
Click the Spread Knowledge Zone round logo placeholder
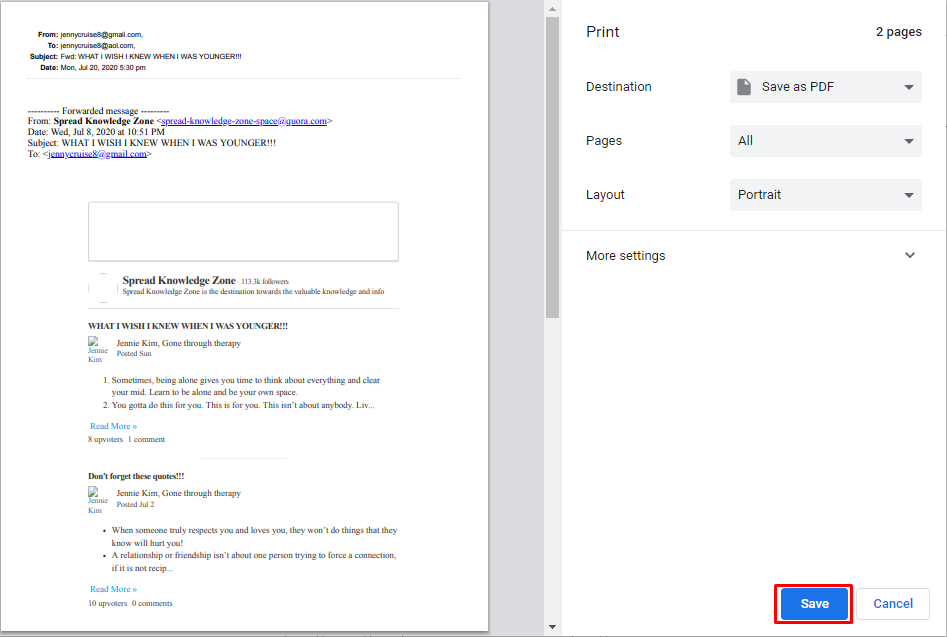[x=103, y=287]
